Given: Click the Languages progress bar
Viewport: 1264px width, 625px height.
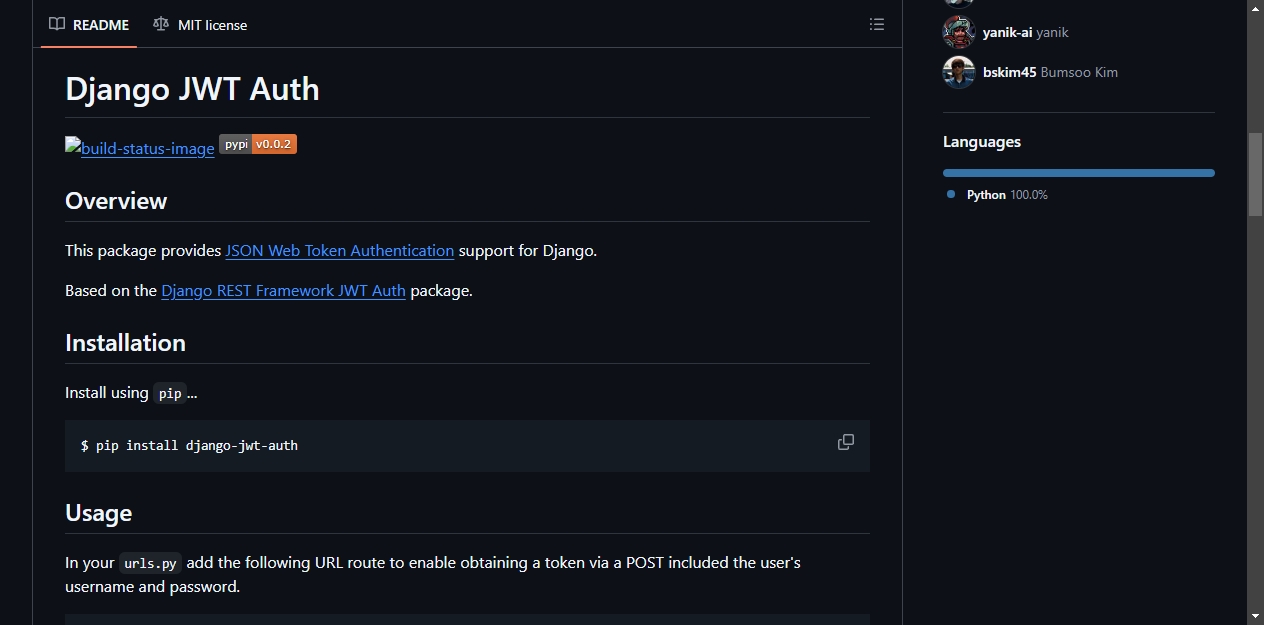Looking at the screenshot, I should [x=1079, y=173].
